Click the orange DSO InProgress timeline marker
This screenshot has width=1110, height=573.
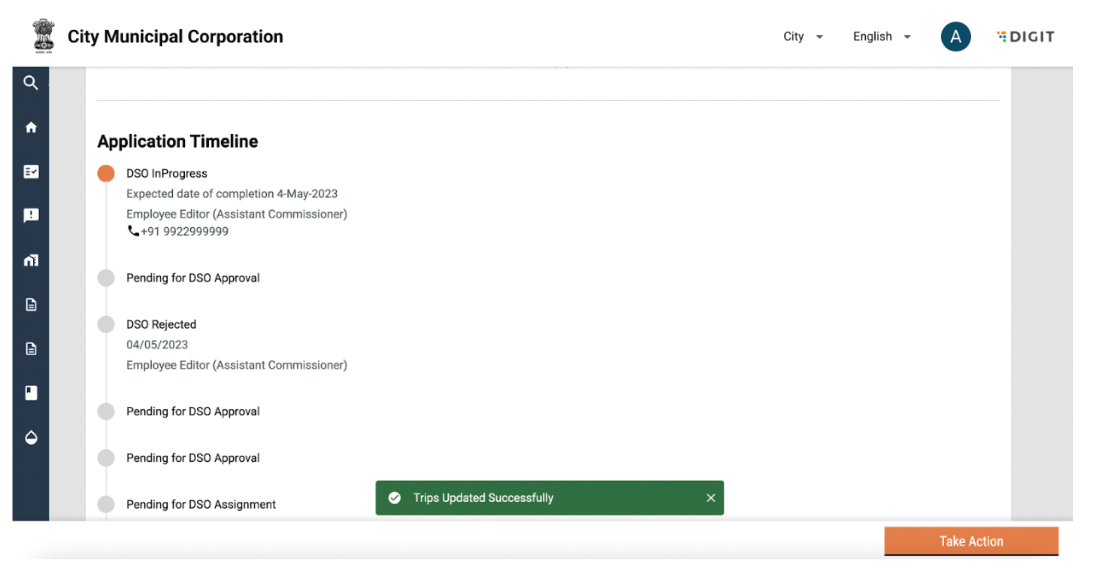(106, 174)
